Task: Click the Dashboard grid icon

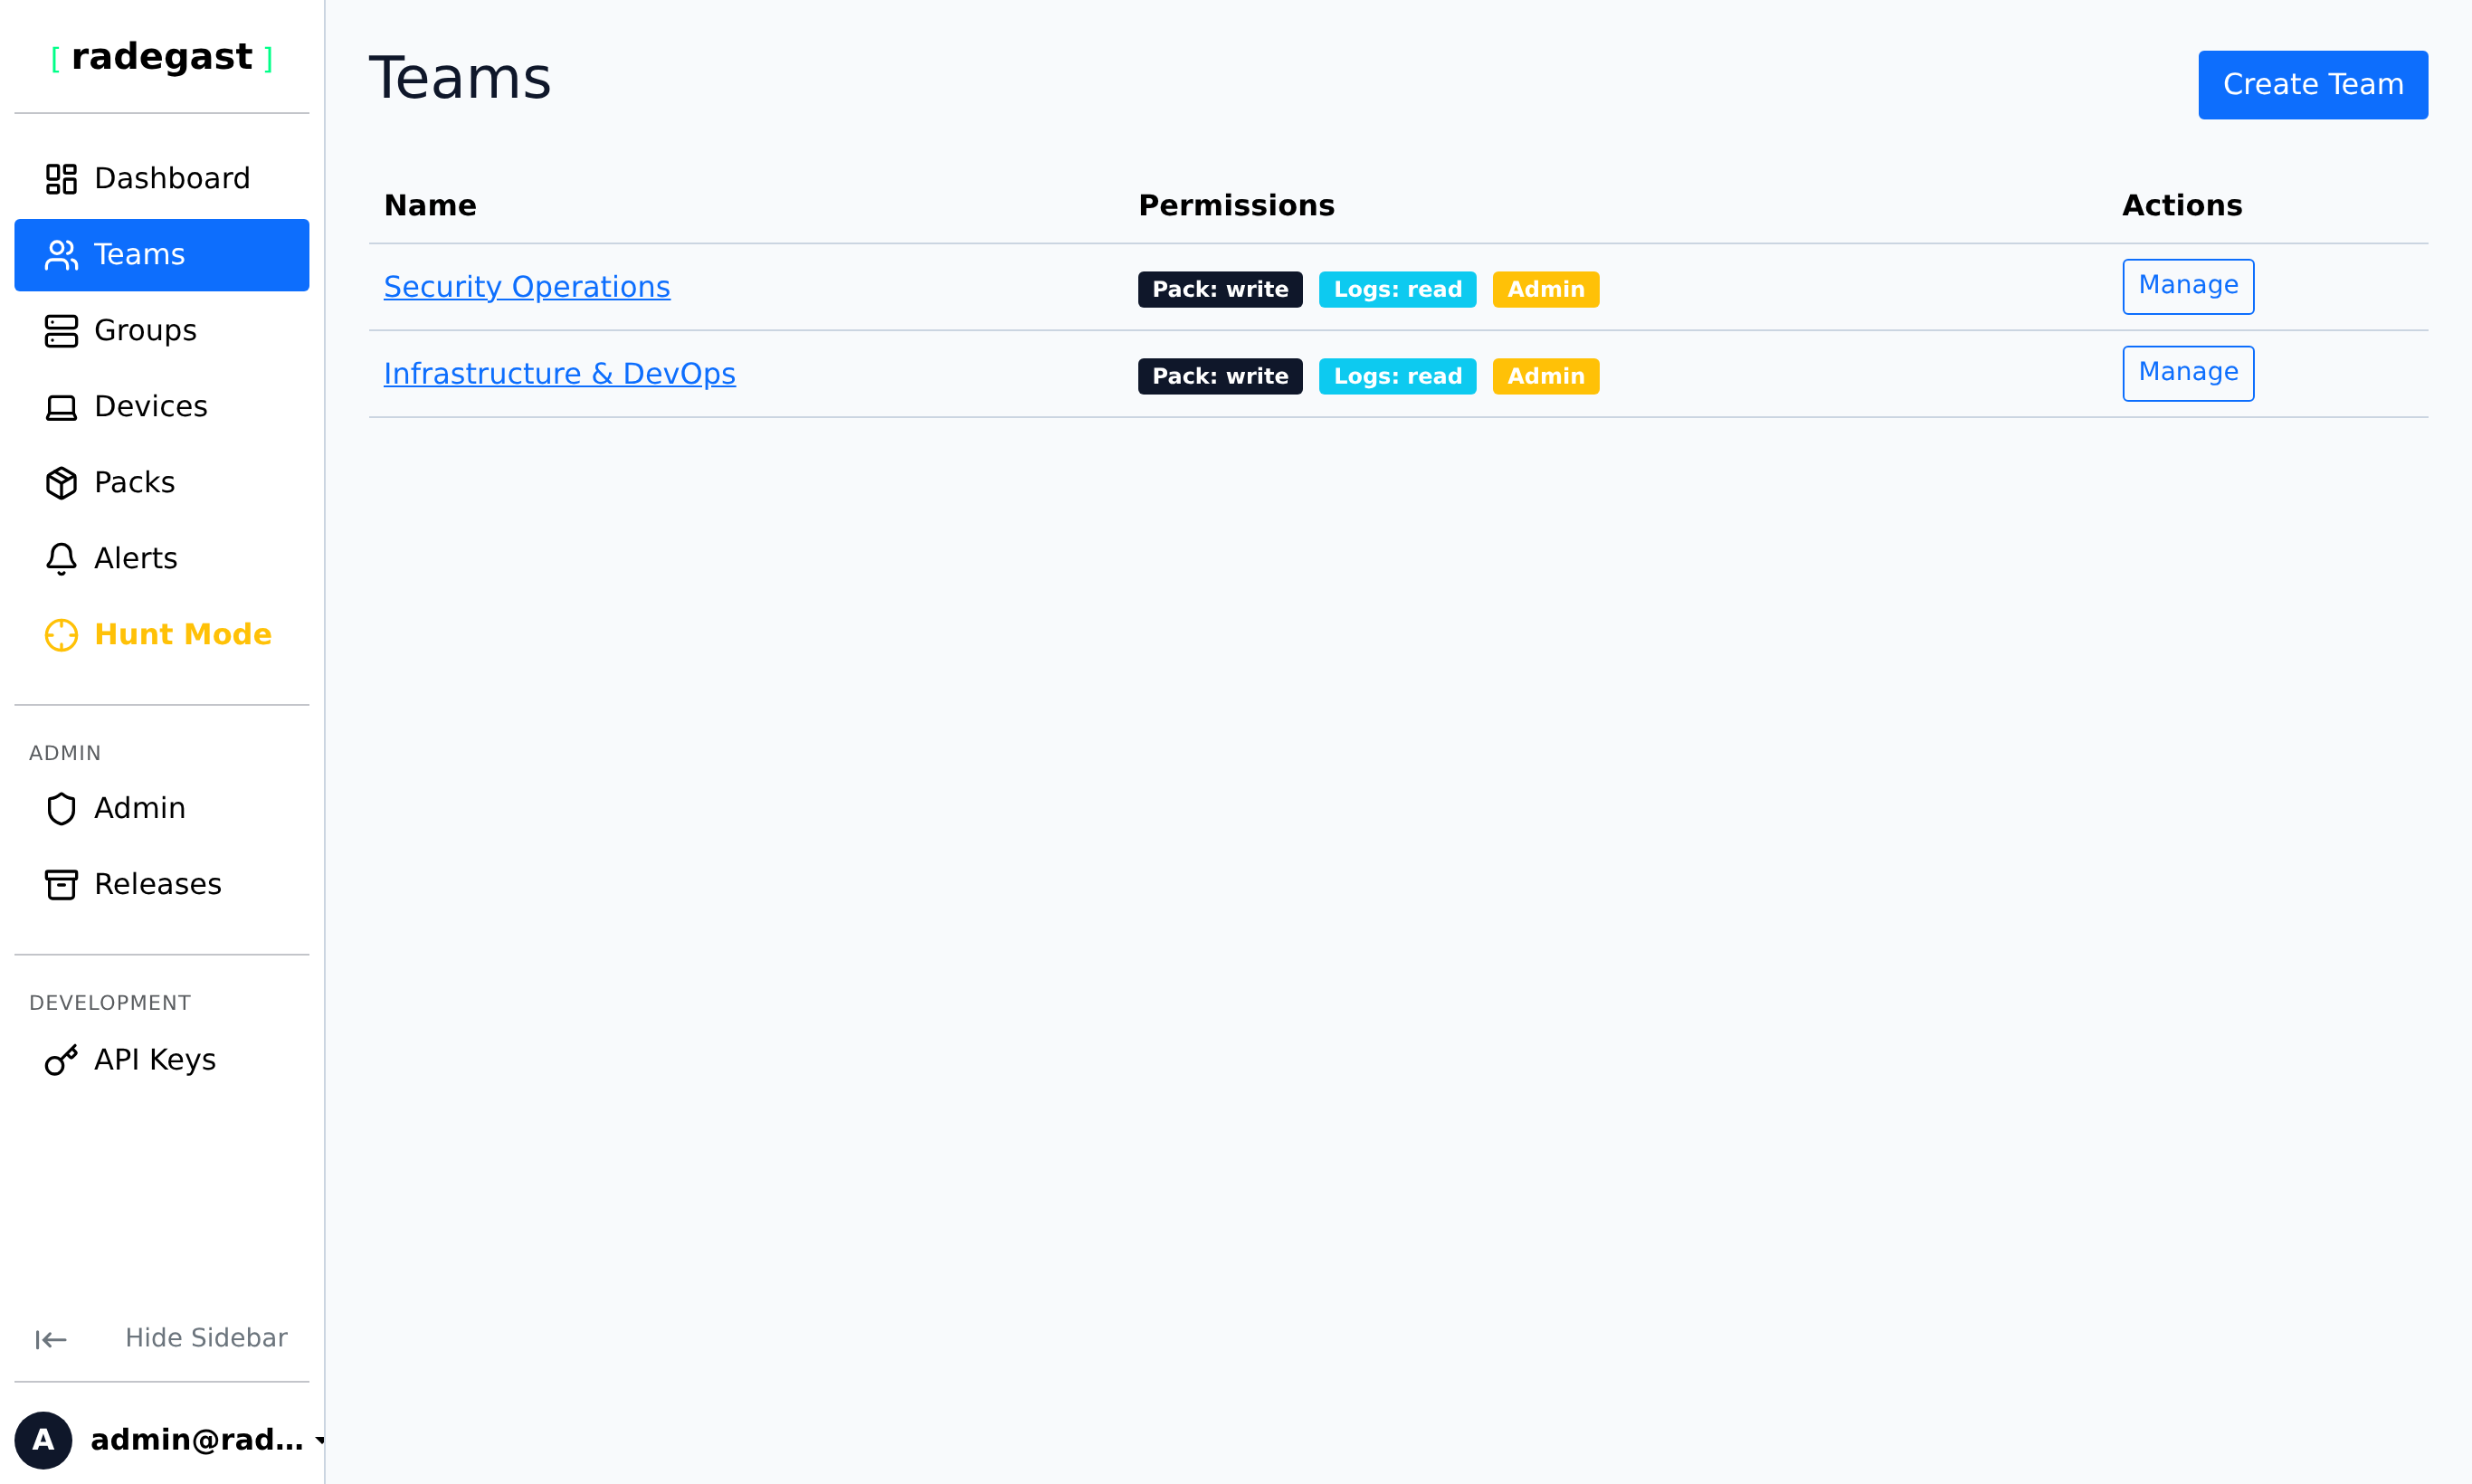Action: (x=61, y=179)
